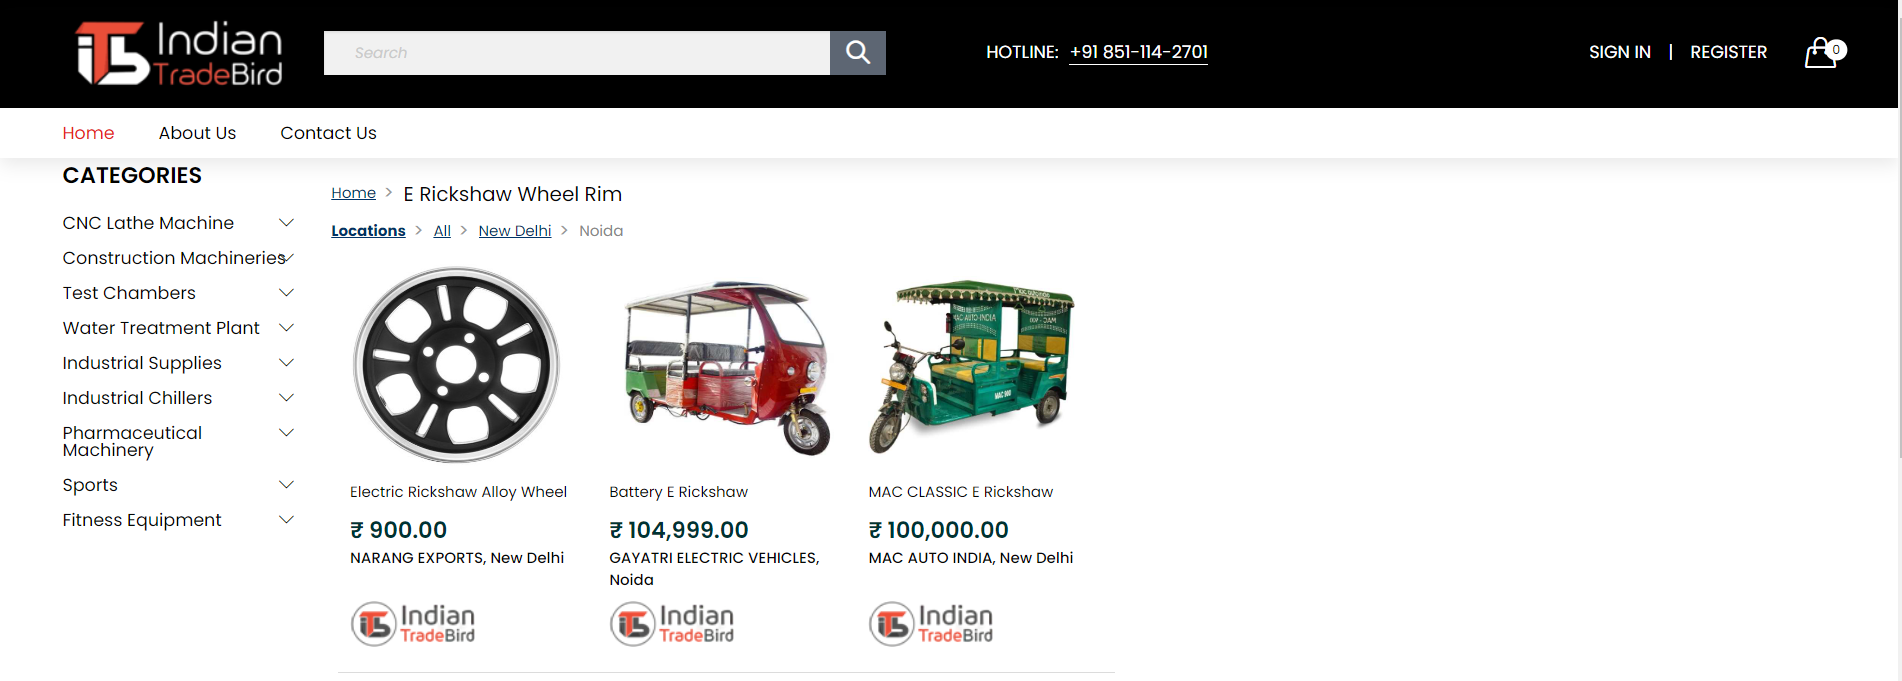The width and height of the screenshot is (1902, 681).
Task: Expand the Test Chambers category chevron
Action: [286, 293]
